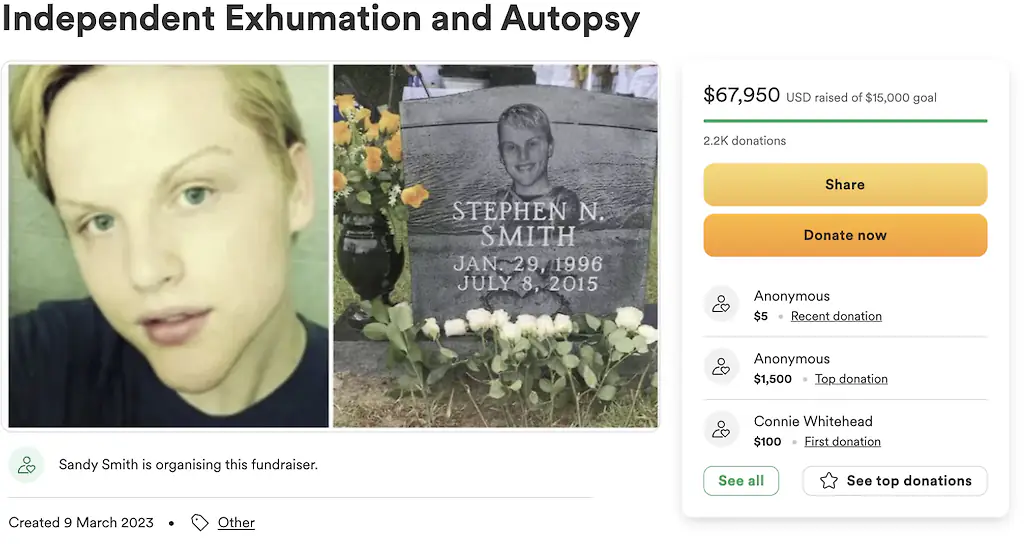Follow the Top donation link
Image resolution: width=1024 pixels, height=544 pixels.
tap(851, 379)
